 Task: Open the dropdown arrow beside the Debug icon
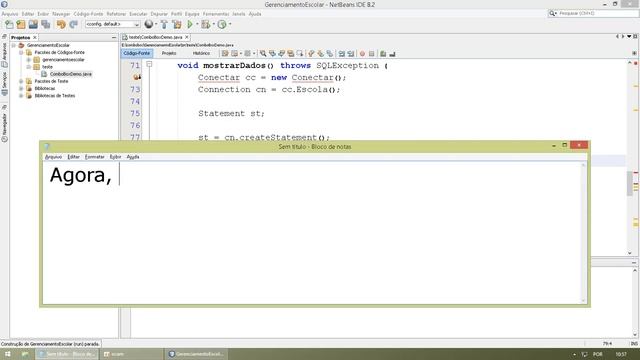click(x=213, y=24)
